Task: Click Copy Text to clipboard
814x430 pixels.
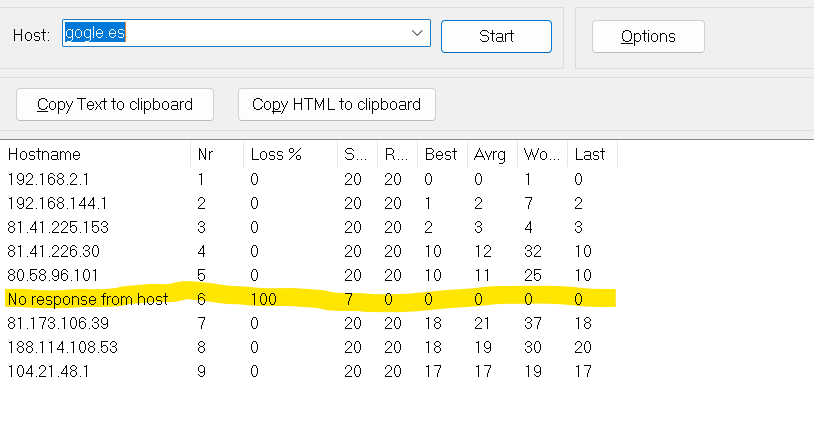Action: coord(117,104)
